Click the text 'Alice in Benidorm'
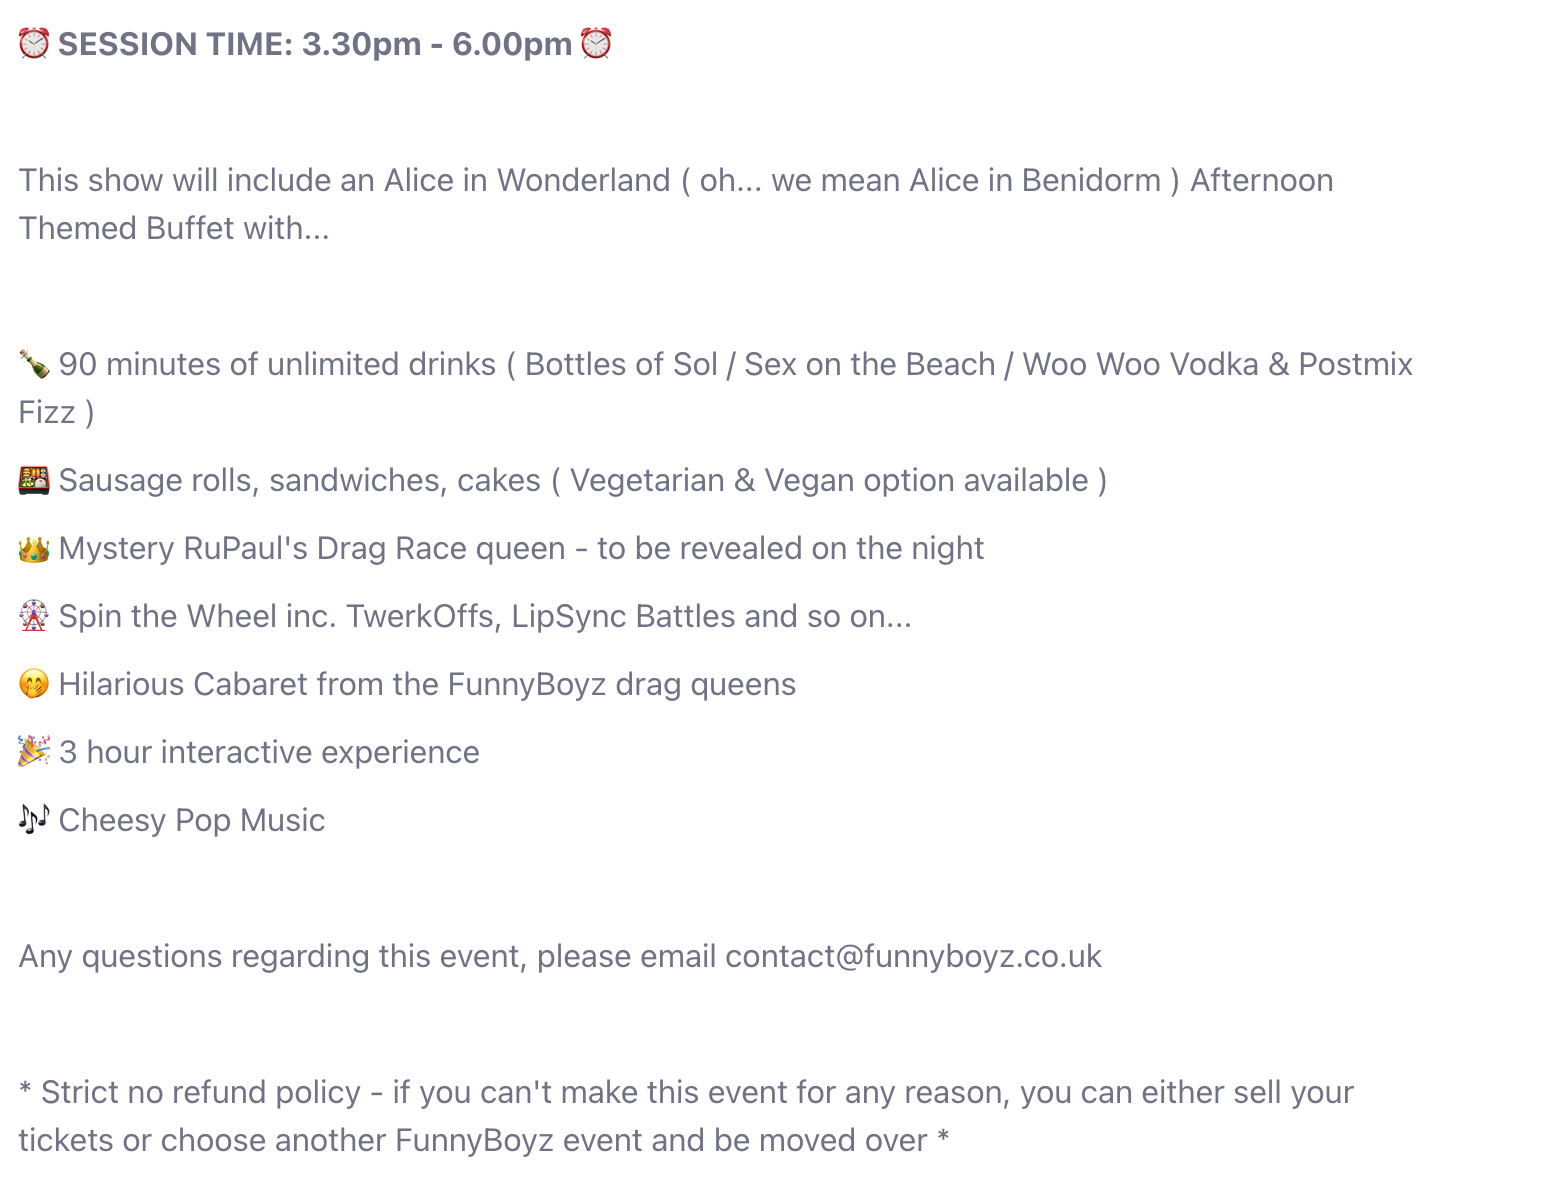The width and height of the screenshot is (1544, 1198). pos(1034,180)
